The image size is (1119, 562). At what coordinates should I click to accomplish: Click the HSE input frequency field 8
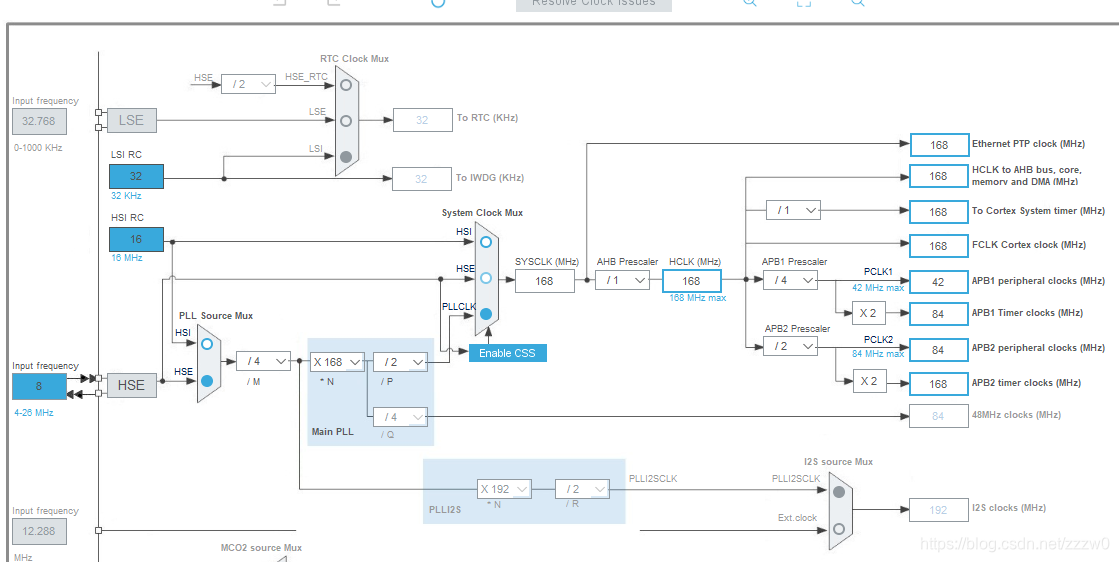pos(39,386)
